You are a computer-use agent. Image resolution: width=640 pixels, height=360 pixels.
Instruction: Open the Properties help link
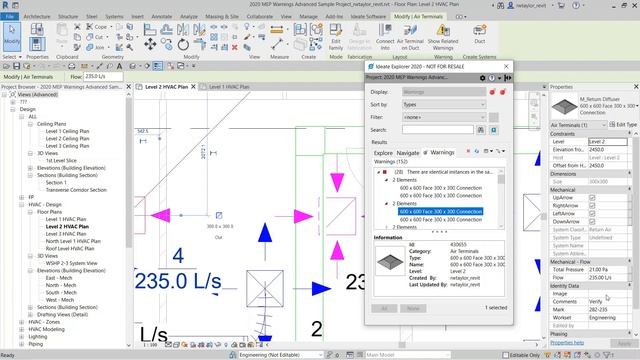click(x=567, y=343)
